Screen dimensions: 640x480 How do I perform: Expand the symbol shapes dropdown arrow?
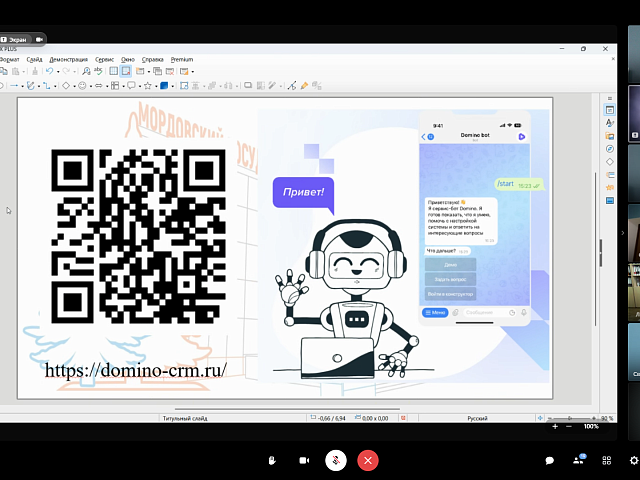tap(90, 86)
